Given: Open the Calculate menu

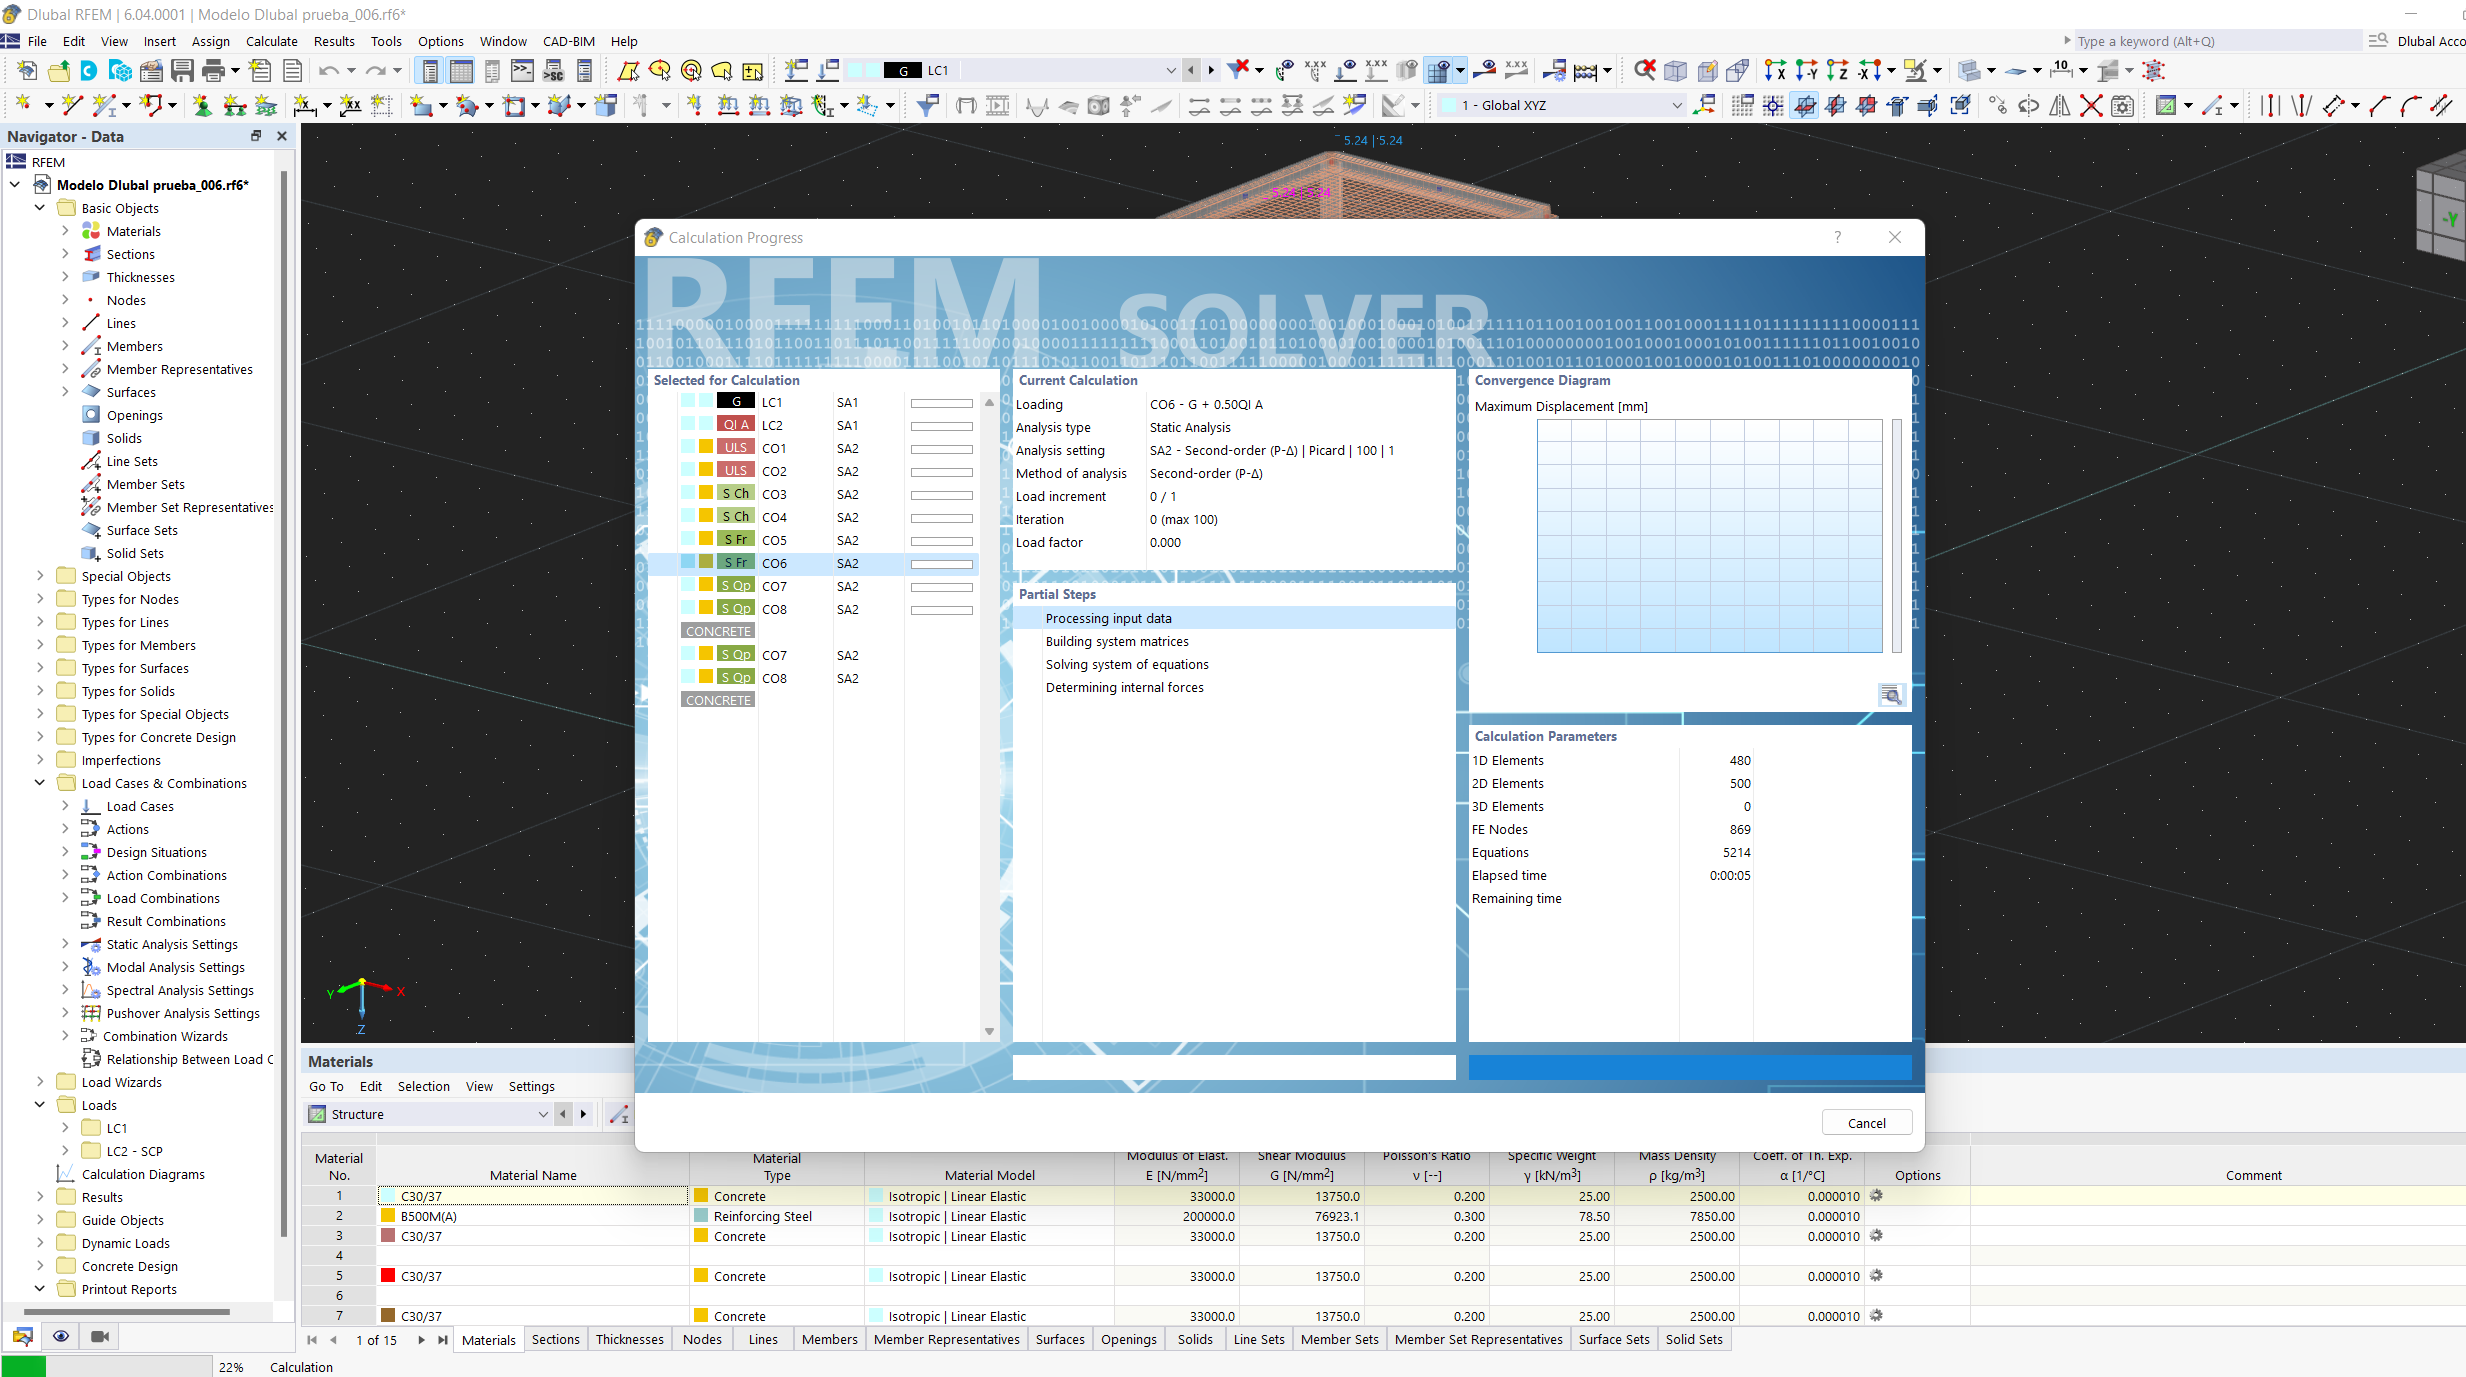Looking at the screenshot, I should (272, 41).
